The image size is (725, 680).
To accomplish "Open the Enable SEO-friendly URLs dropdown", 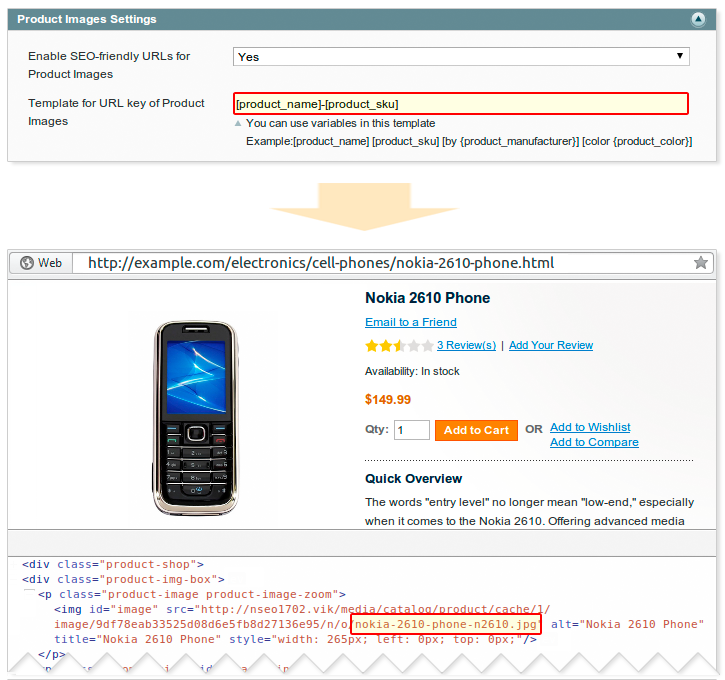I will pyautogui.click(x=461, y=57).
